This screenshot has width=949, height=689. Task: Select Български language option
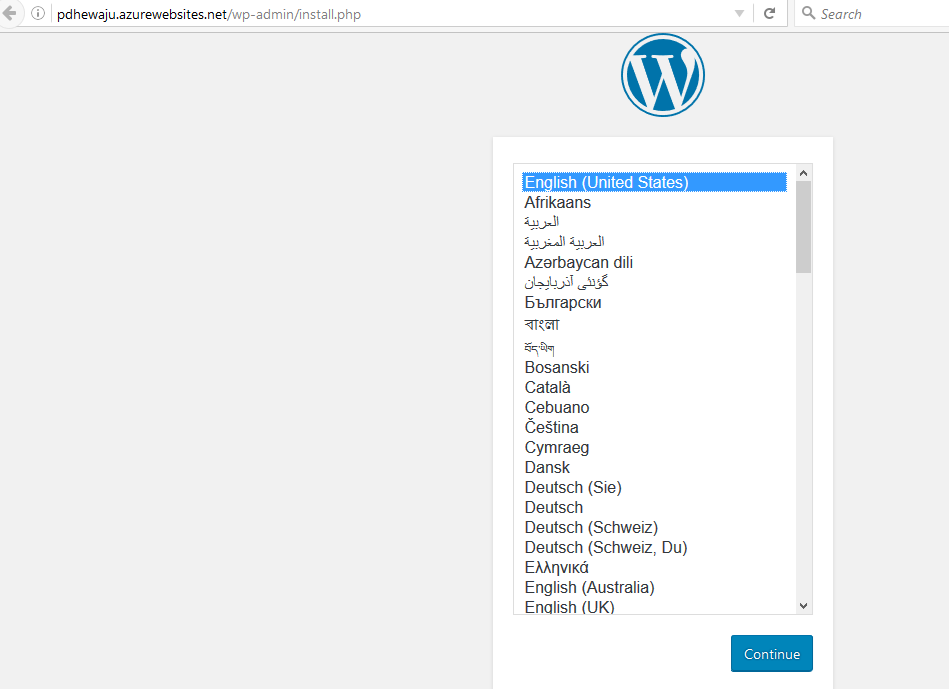tap(654, 302)
